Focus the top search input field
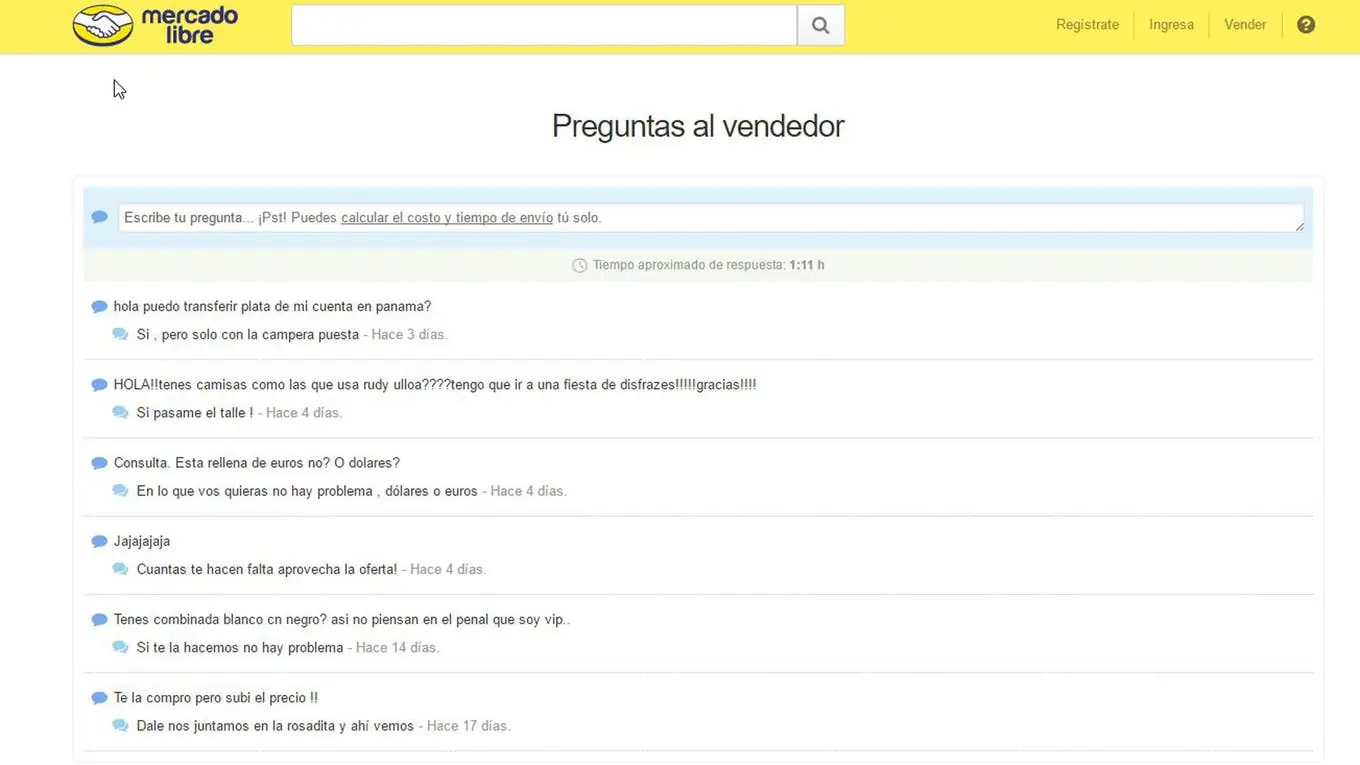1360x765 pixels. tap(544, 25)
